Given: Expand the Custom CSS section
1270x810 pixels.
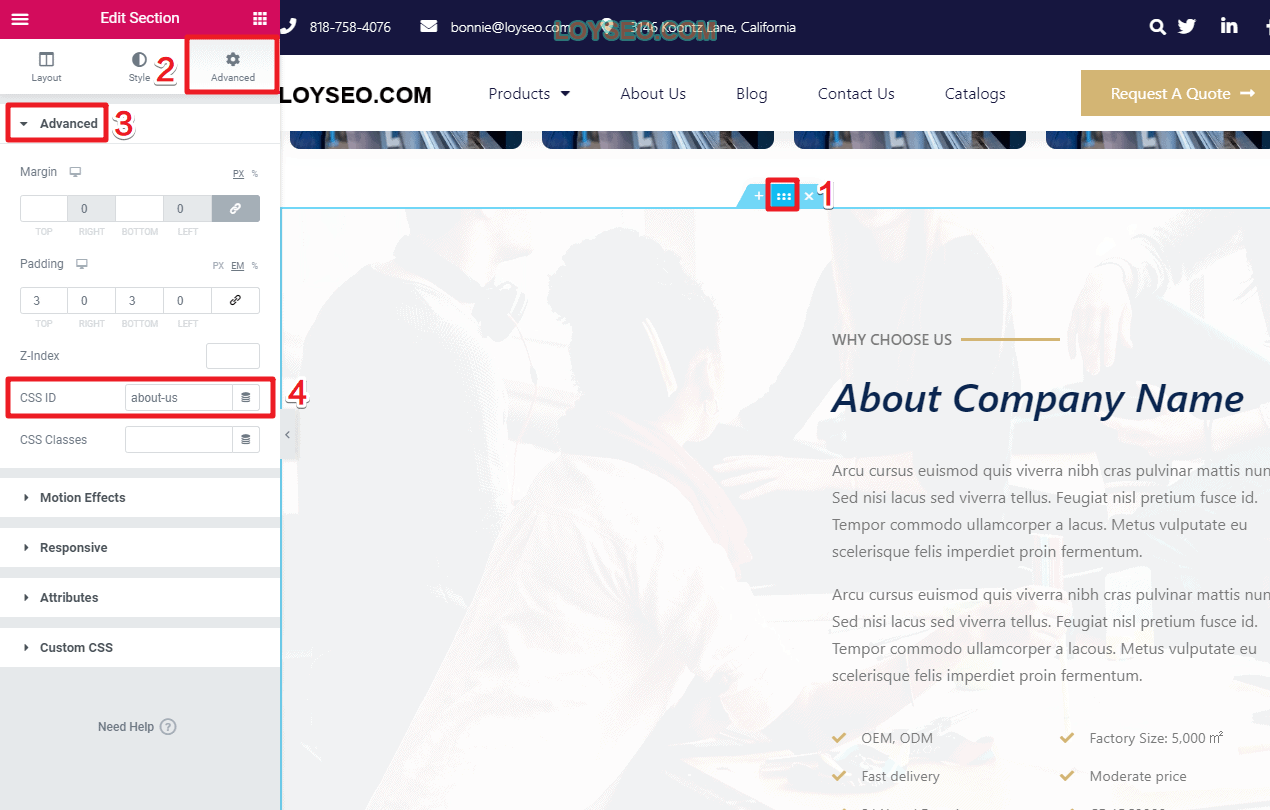Looking at the screenshot, I should point(140,648).
